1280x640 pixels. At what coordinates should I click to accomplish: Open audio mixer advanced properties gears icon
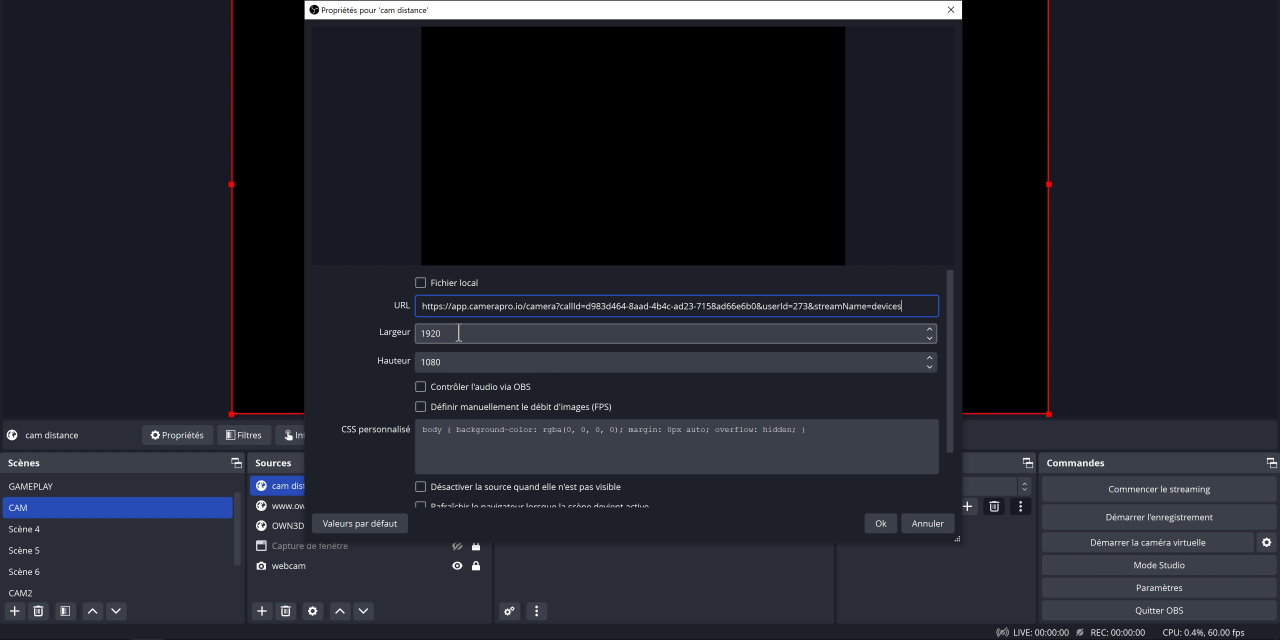tap(510, 611)
